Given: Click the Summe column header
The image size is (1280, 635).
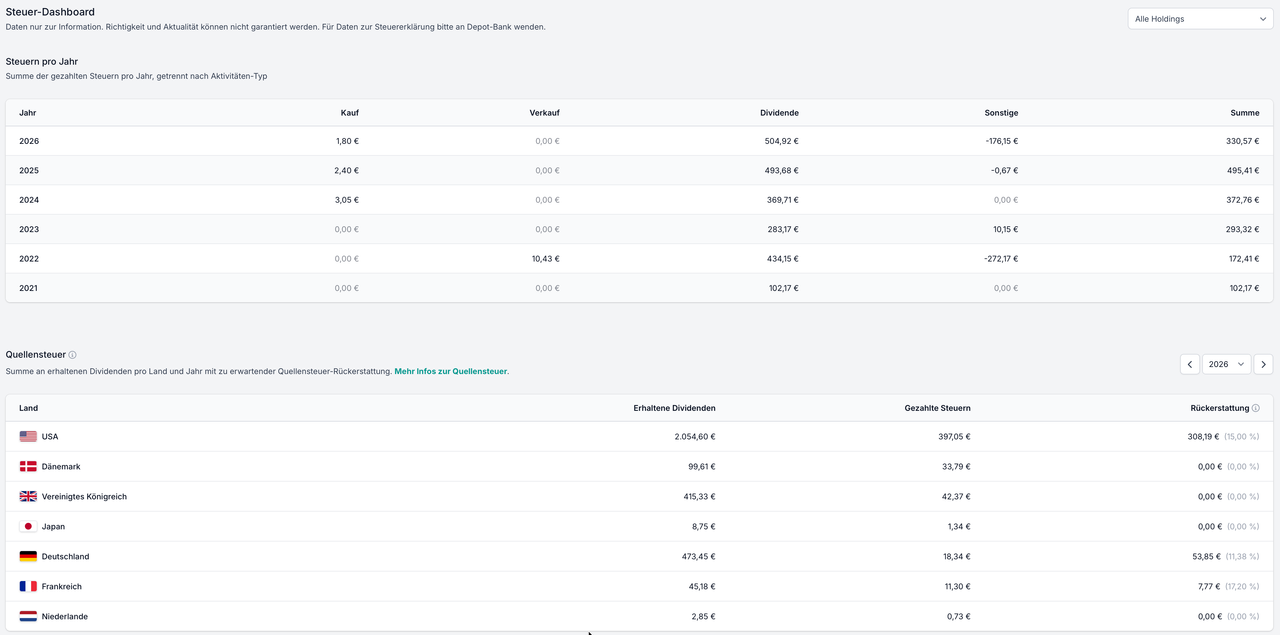Looking at the screenshot, I should pos(1245,113).
